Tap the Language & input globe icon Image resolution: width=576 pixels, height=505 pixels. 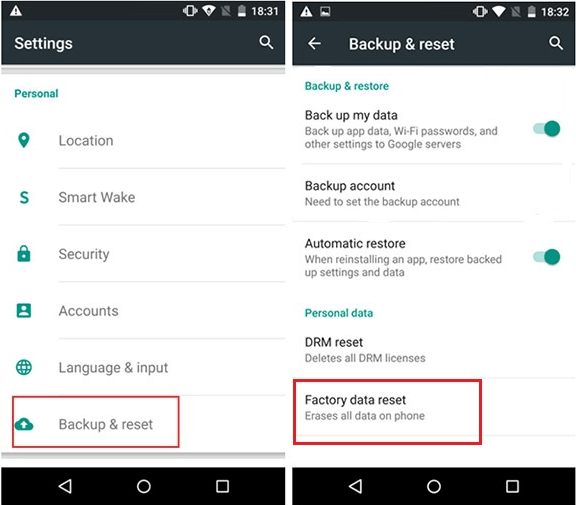click(x=24, y=367)
